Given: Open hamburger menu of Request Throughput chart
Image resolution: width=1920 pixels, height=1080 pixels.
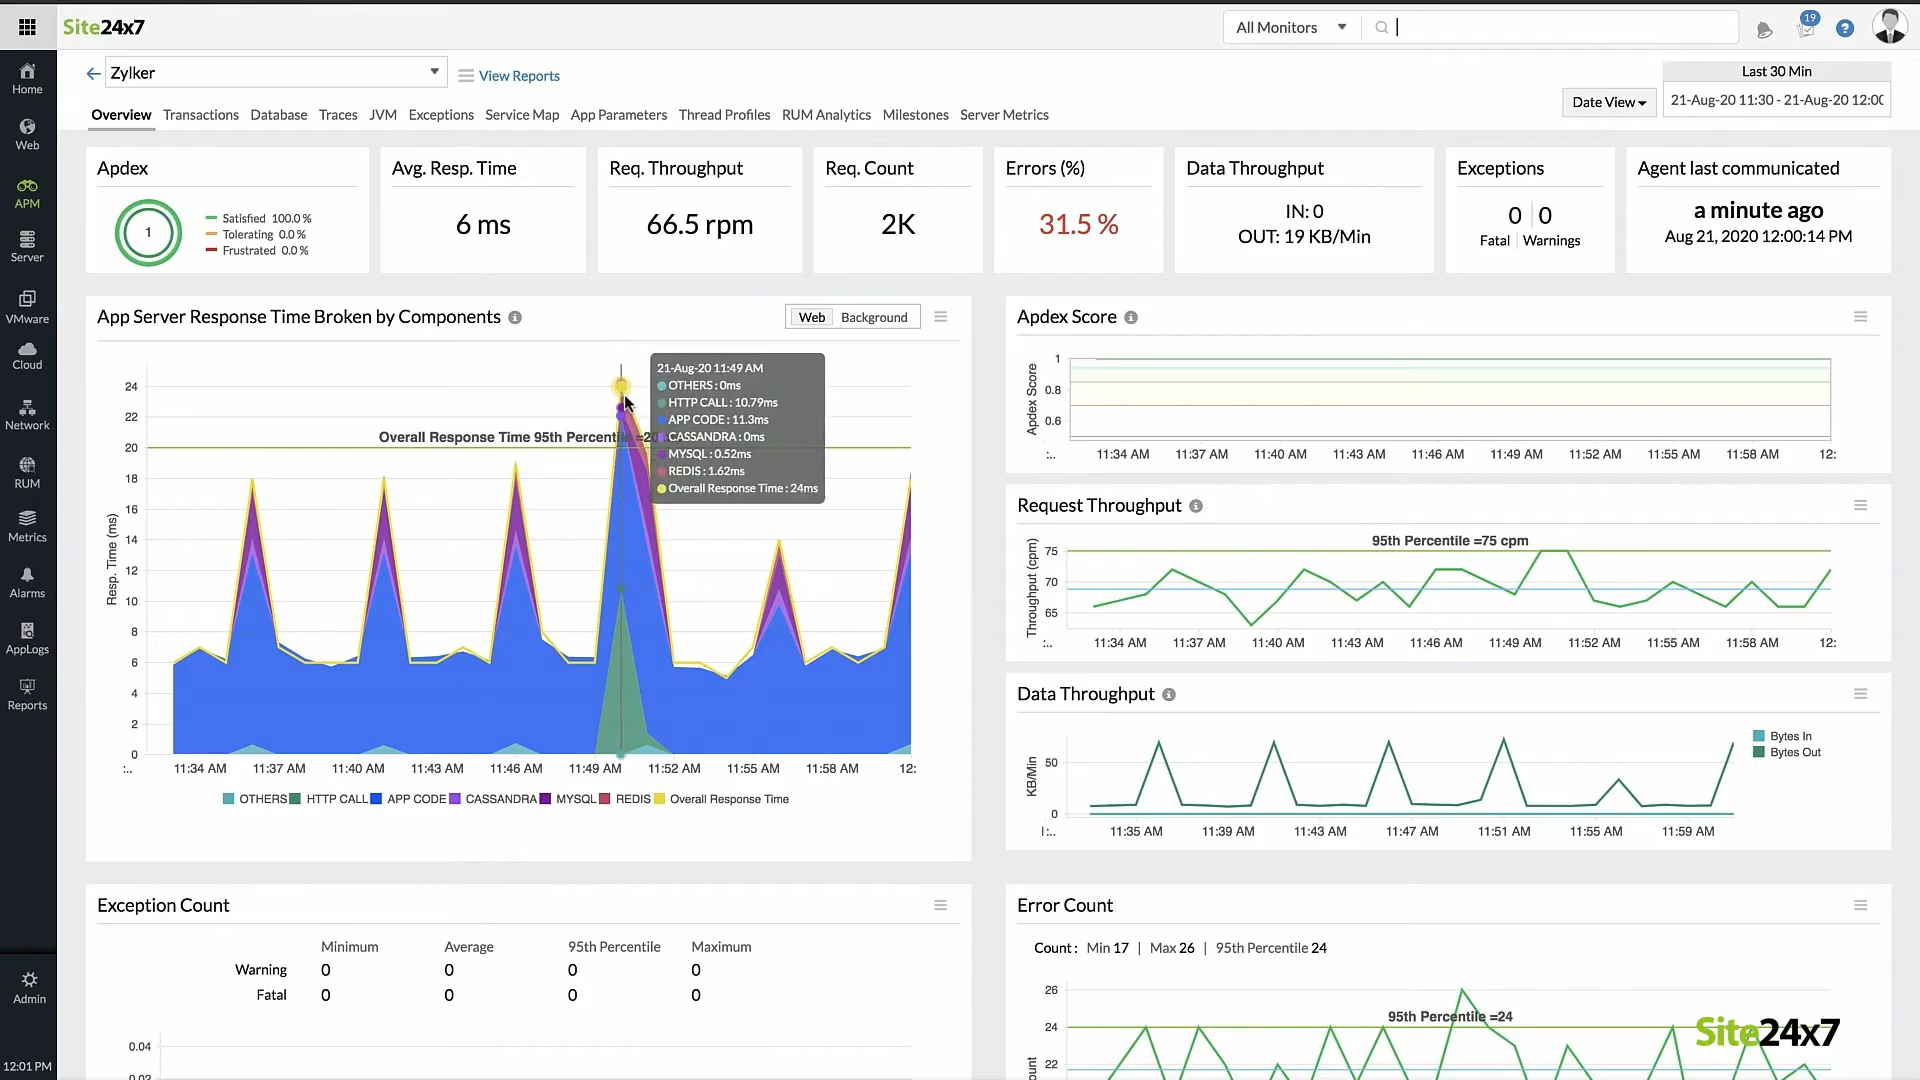Looking at the screenshot, I should (1861, 506).
